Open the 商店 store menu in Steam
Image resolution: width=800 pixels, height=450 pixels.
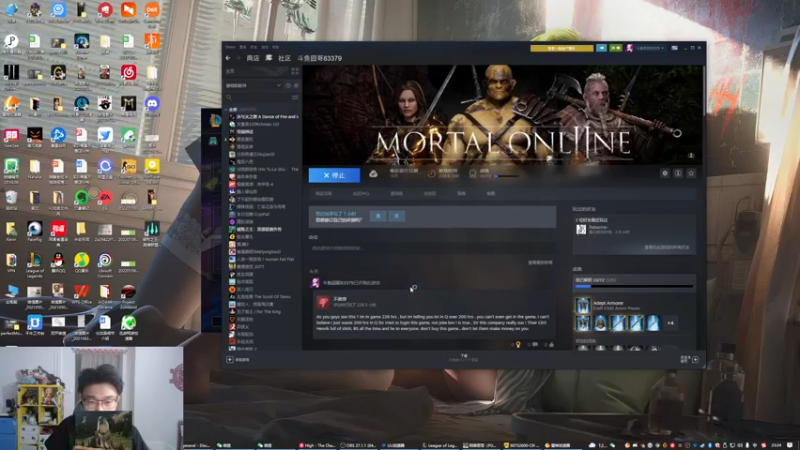point(253,58)
